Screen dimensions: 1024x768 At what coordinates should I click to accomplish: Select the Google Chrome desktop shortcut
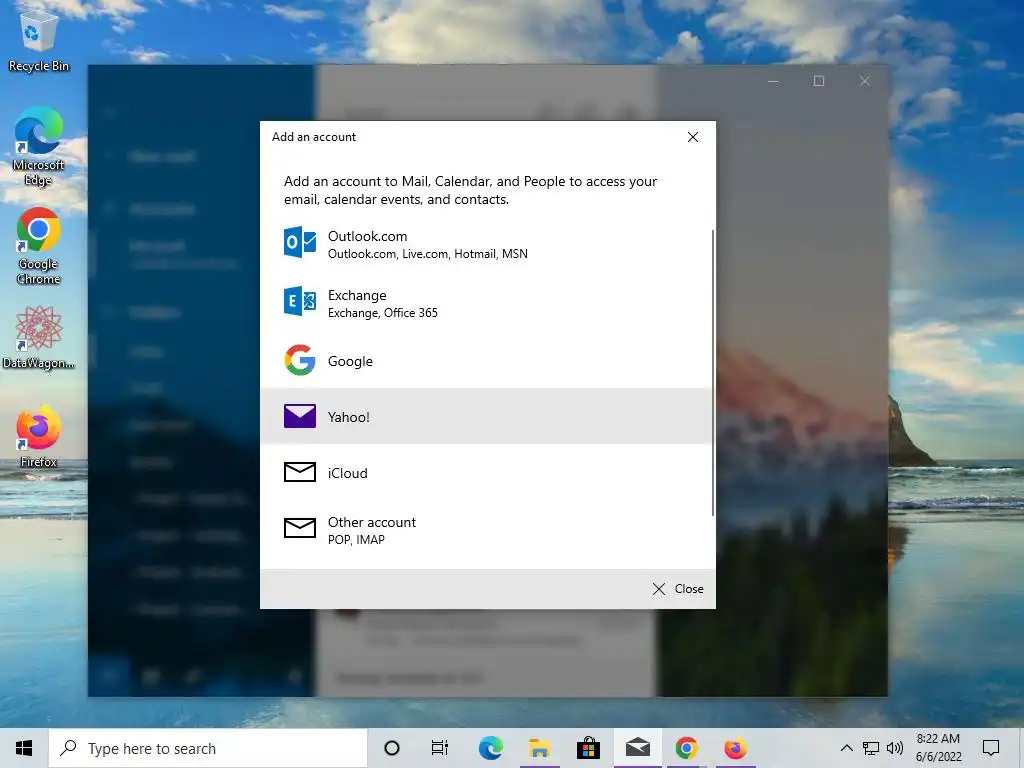click(x=39, y=246)
